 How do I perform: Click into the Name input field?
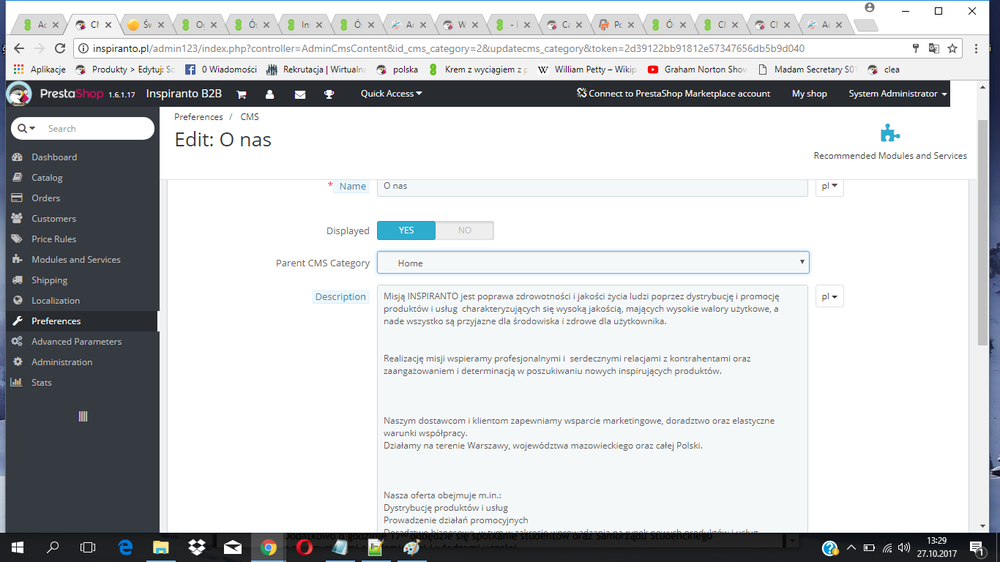coord(592,186)
